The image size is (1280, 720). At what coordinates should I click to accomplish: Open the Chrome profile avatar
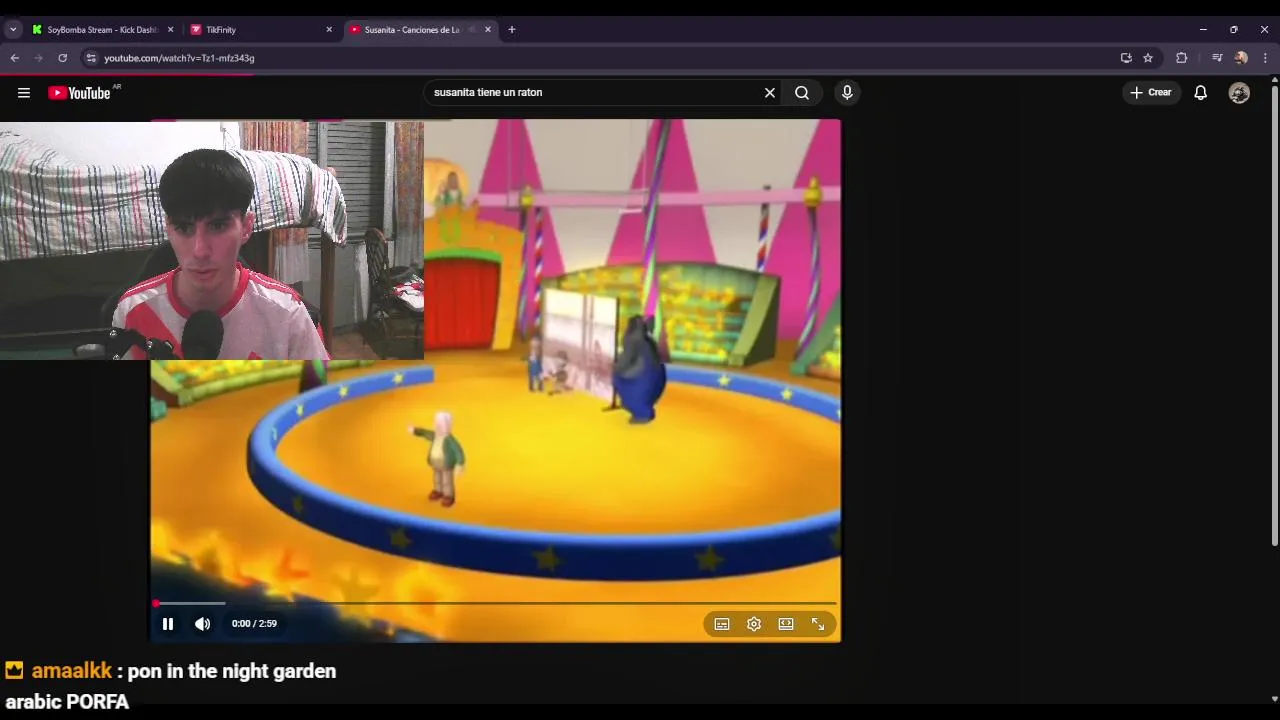coord(1241,58)
